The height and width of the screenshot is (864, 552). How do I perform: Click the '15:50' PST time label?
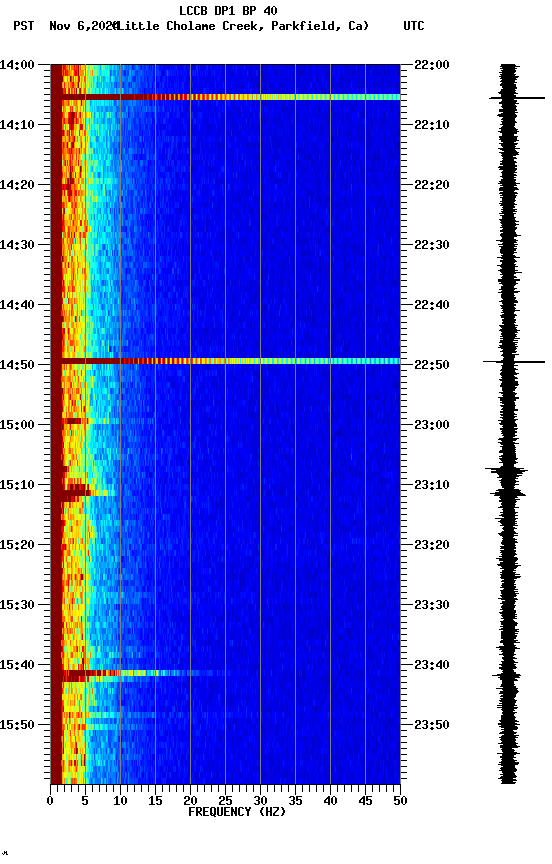(17, 725)
